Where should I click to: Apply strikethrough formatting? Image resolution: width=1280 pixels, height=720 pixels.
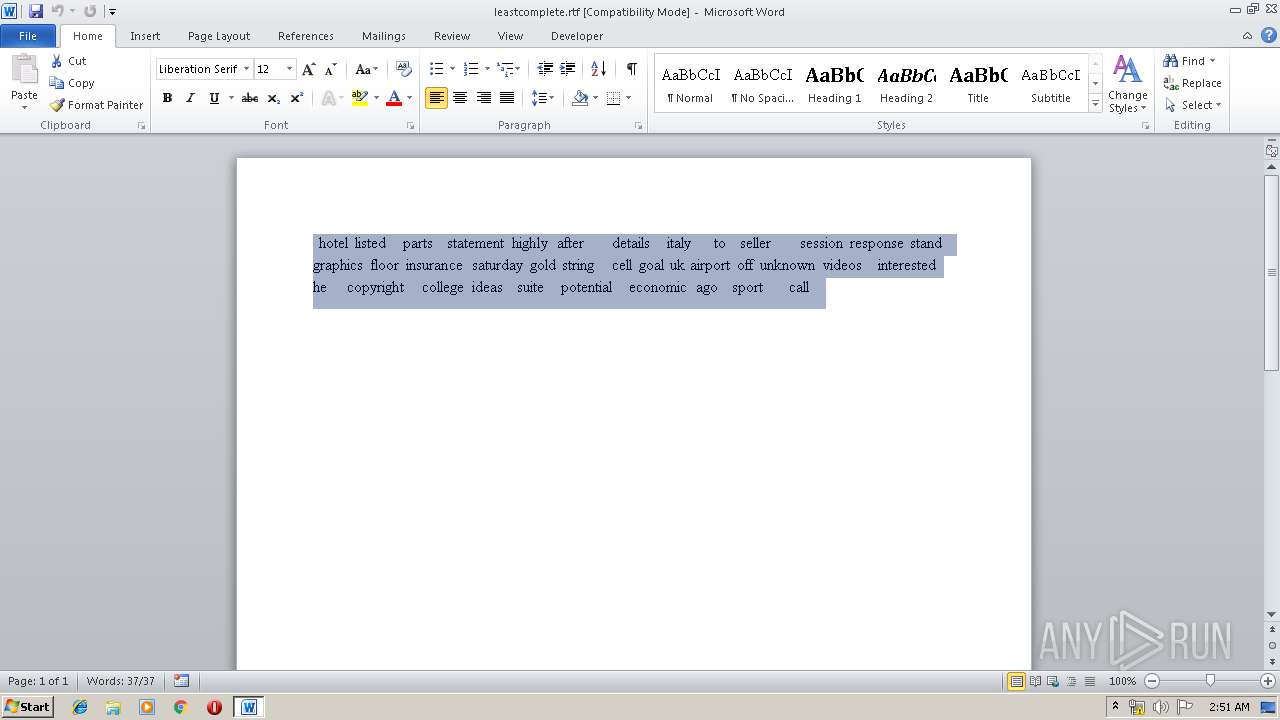(x=250, y=98)
